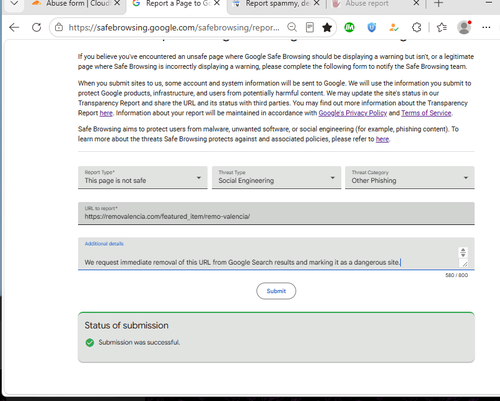Click the Additional details textarea resize handle

[464, 264]
